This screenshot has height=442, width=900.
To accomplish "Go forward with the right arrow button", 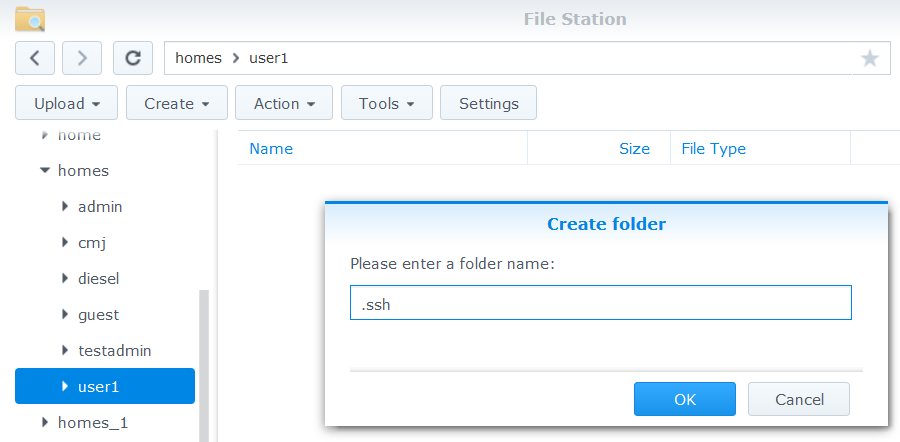I will point(82,58).
